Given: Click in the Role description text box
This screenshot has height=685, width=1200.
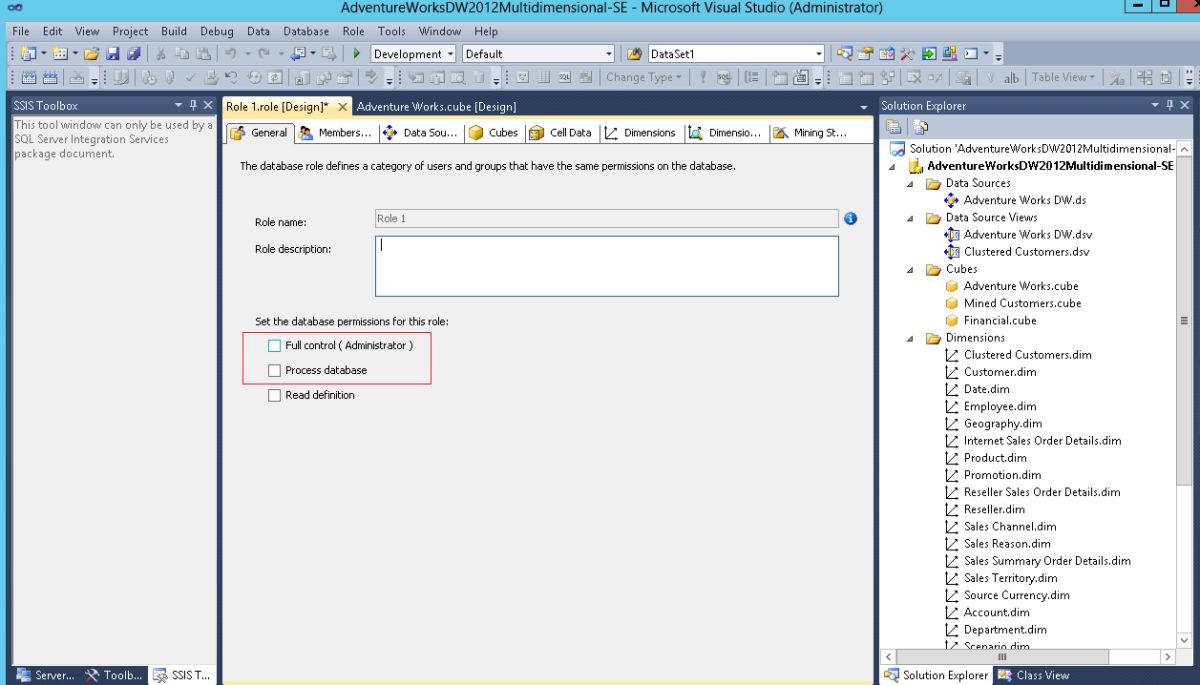Looking at the screenshot, I should pyautogui.click(x=607, y=266).
